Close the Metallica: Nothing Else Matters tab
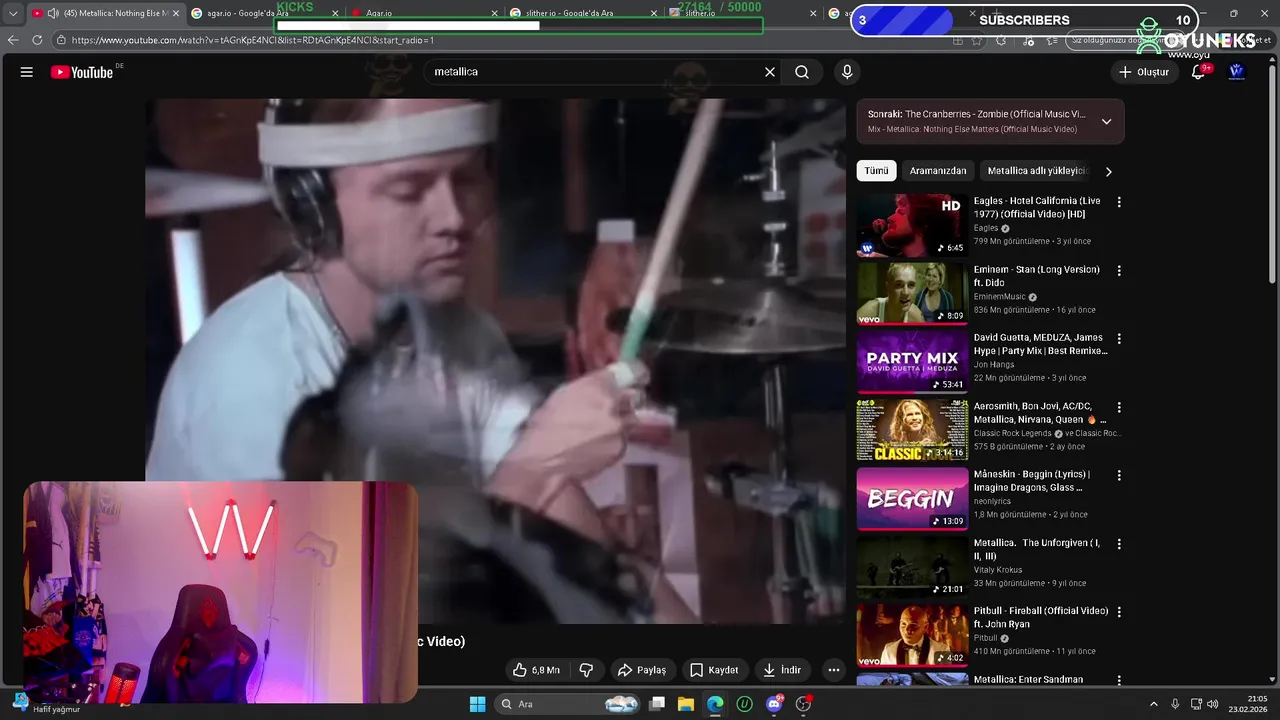1280x720 pixels. (x=176, y=13)
